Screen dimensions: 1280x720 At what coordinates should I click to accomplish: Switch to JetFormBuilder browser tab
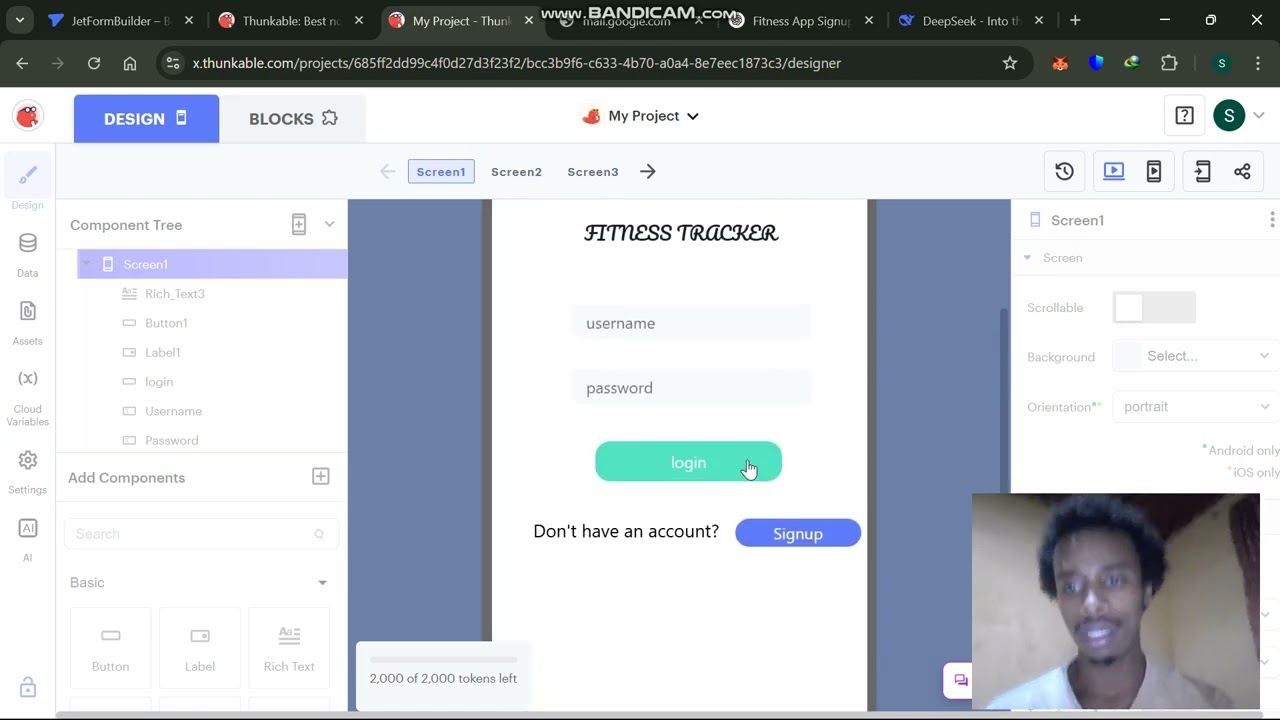[x=120, y=20]
